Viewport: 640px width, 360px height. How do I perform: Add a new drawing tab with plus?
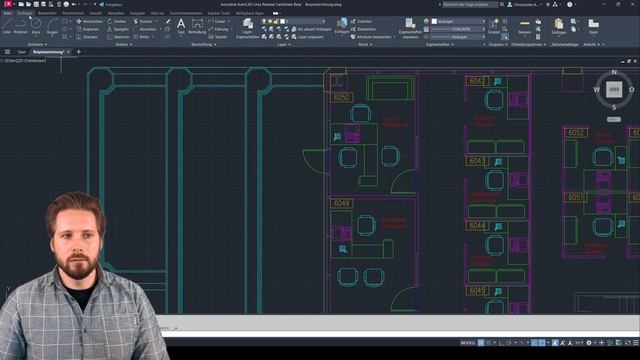(79, 52)
